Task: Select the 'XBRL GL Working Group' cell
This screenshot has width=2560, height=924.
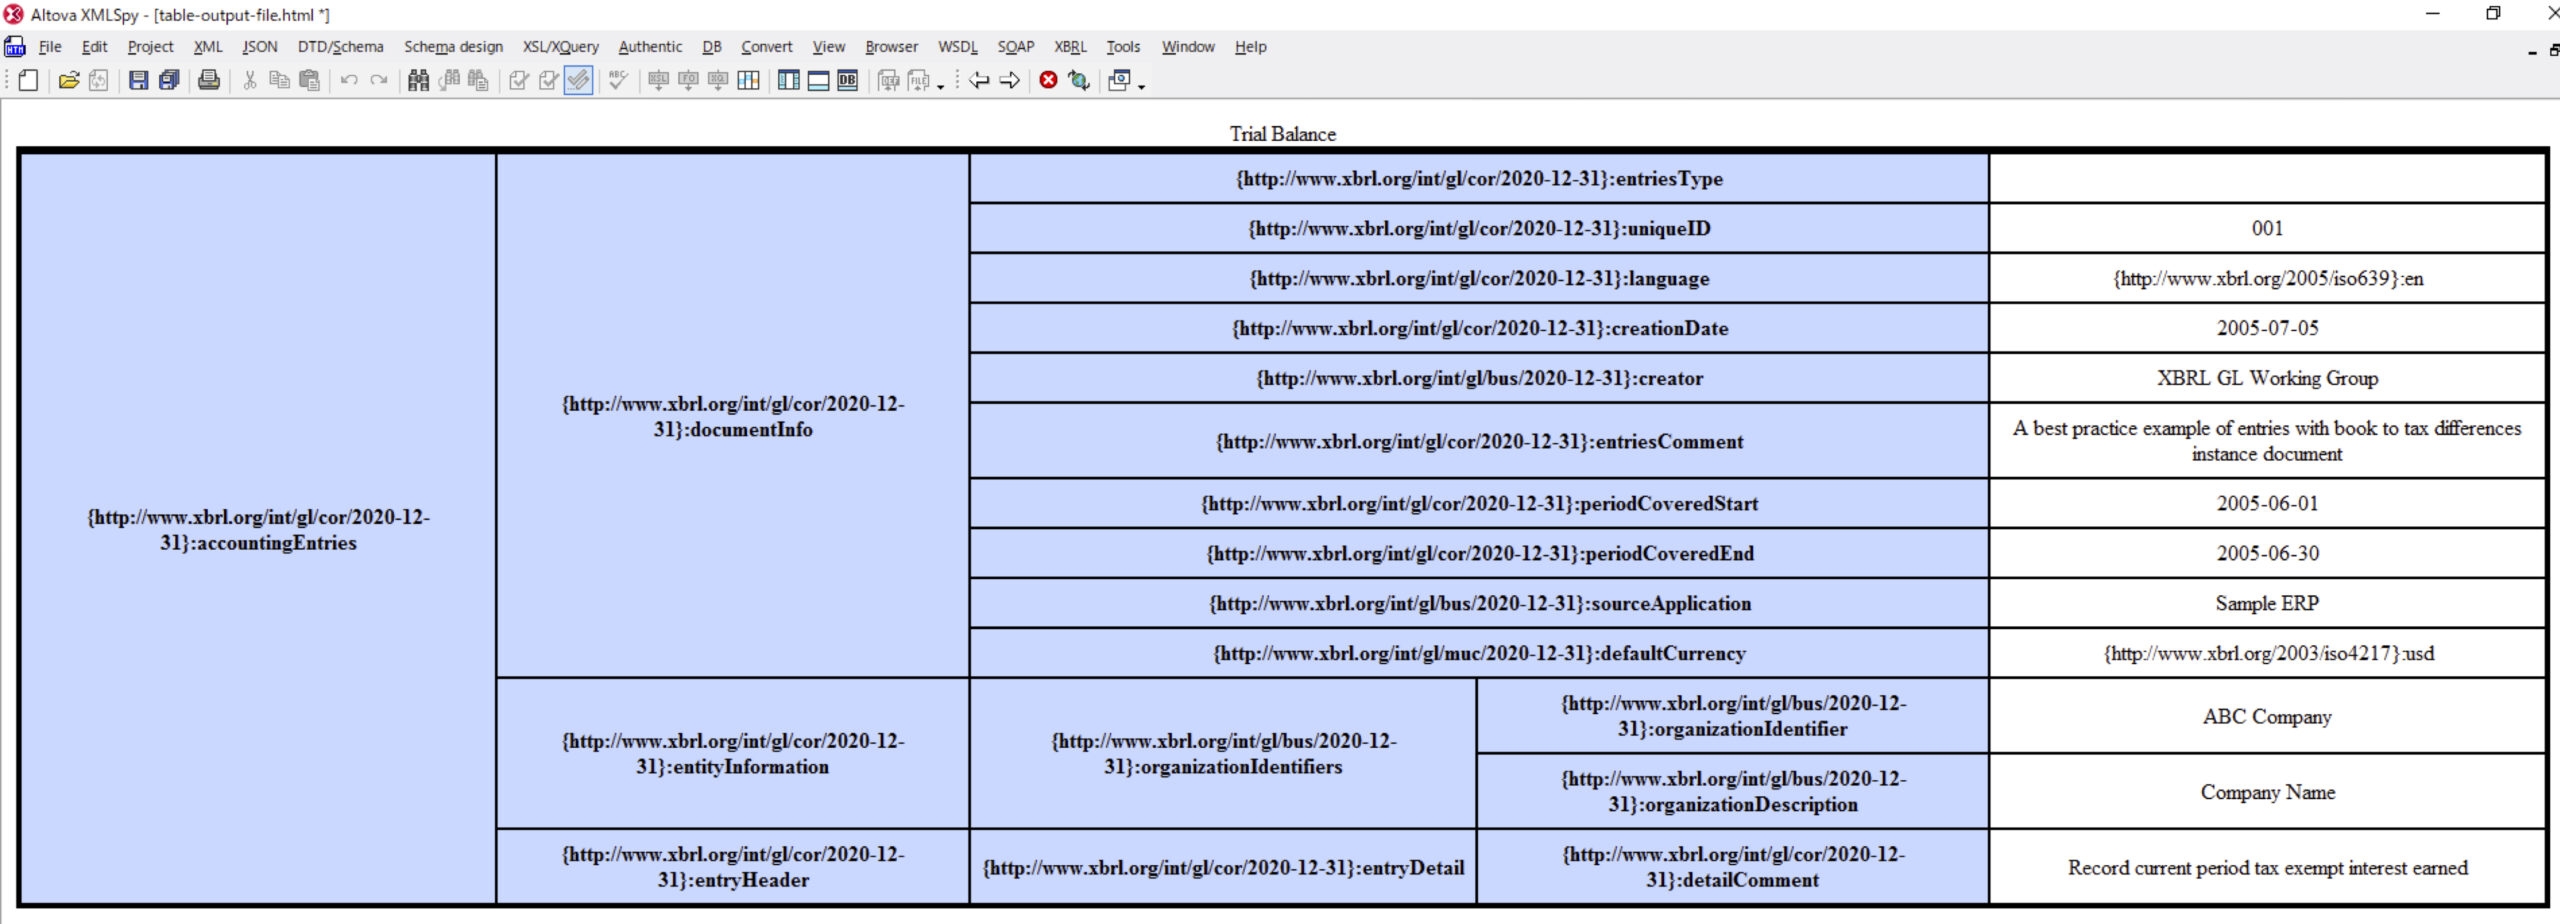Action: 2267,378
